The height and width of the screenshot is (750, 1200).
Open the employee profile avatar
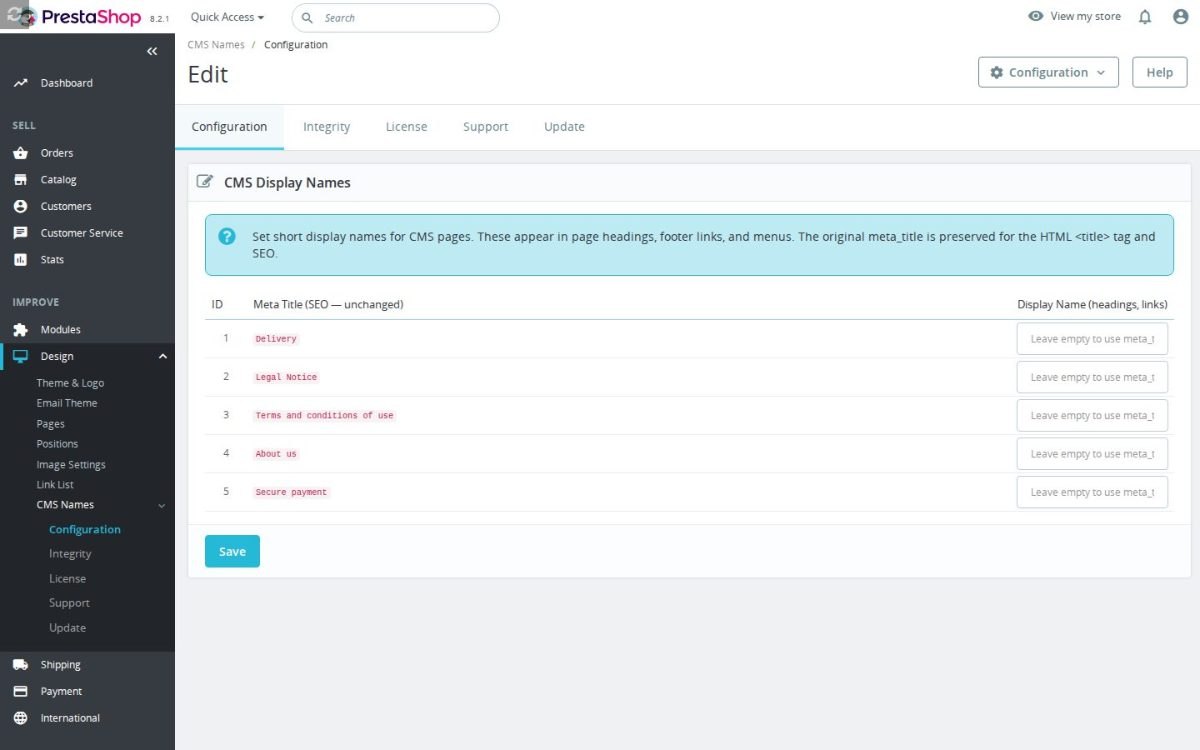click(x=1180, y=17)
